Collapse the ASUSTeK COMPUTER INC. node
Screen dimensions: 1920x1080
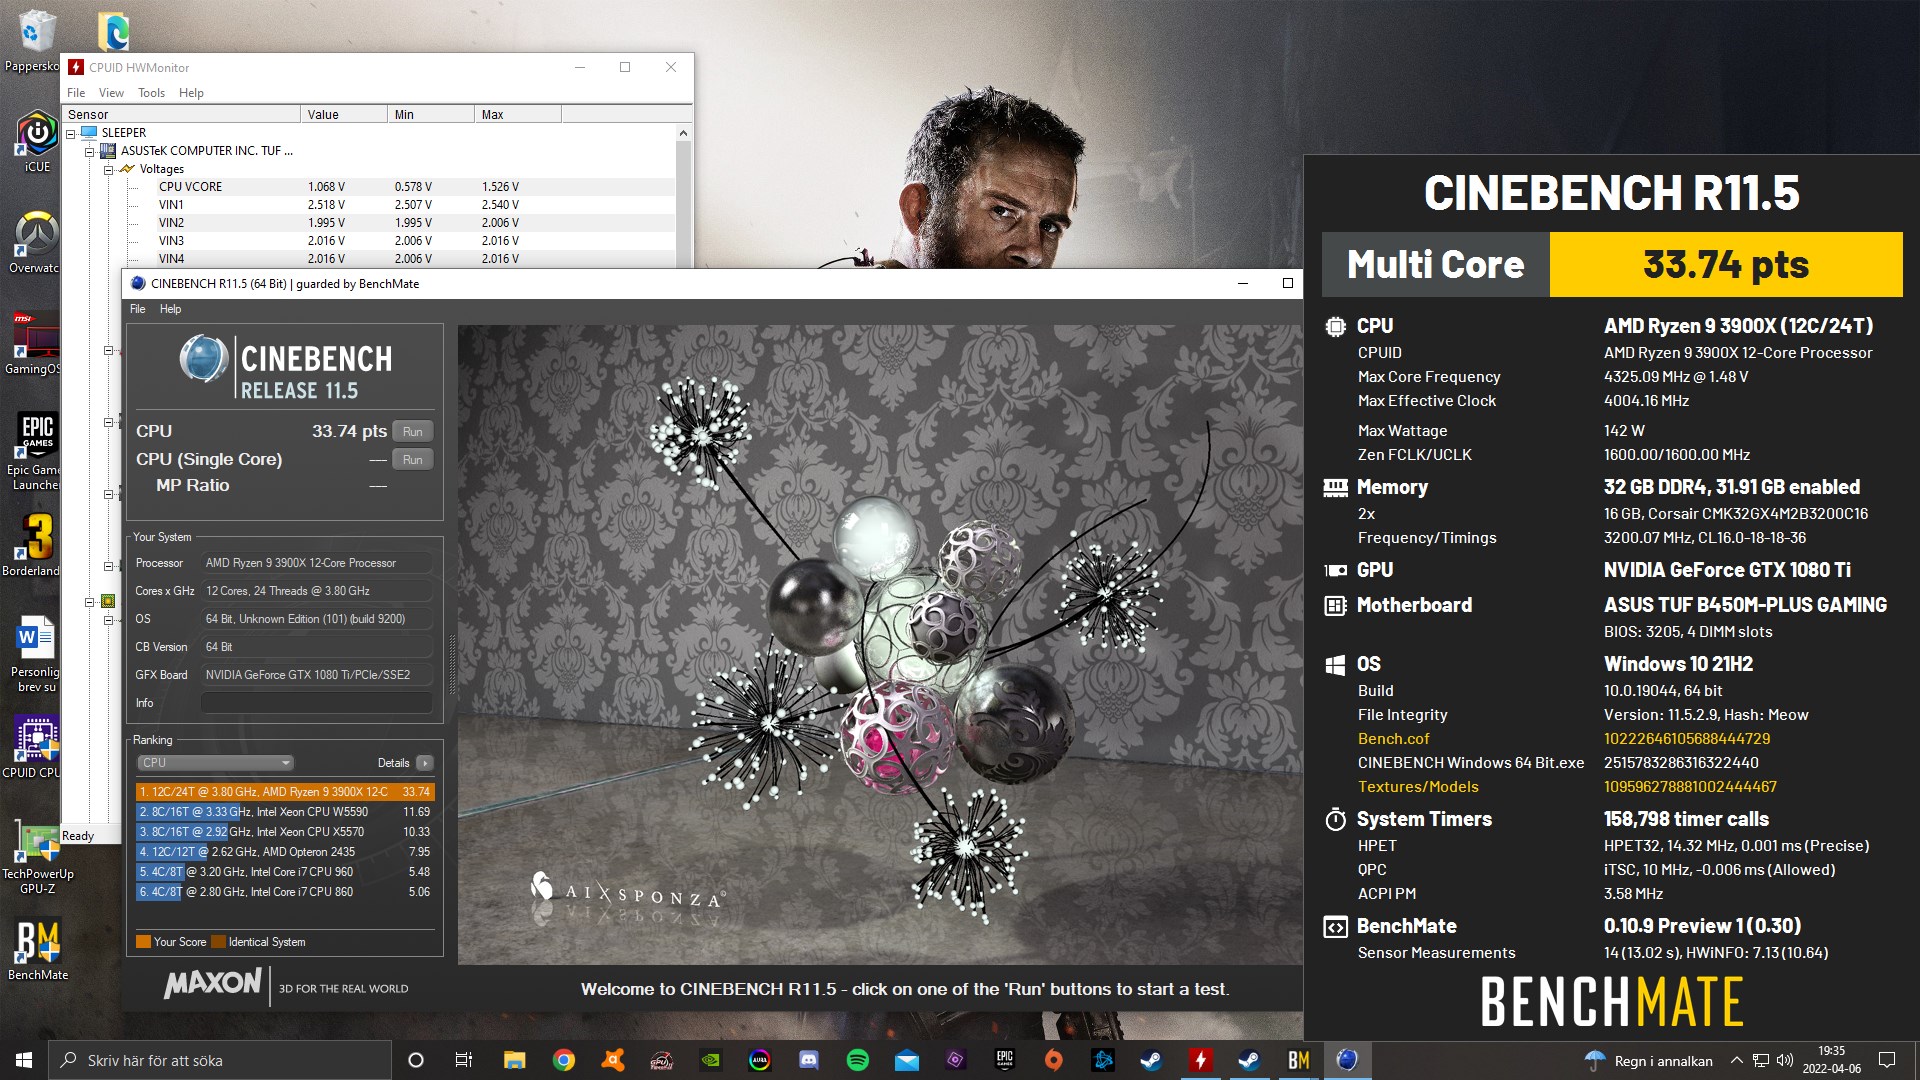(x=90, y=151)
